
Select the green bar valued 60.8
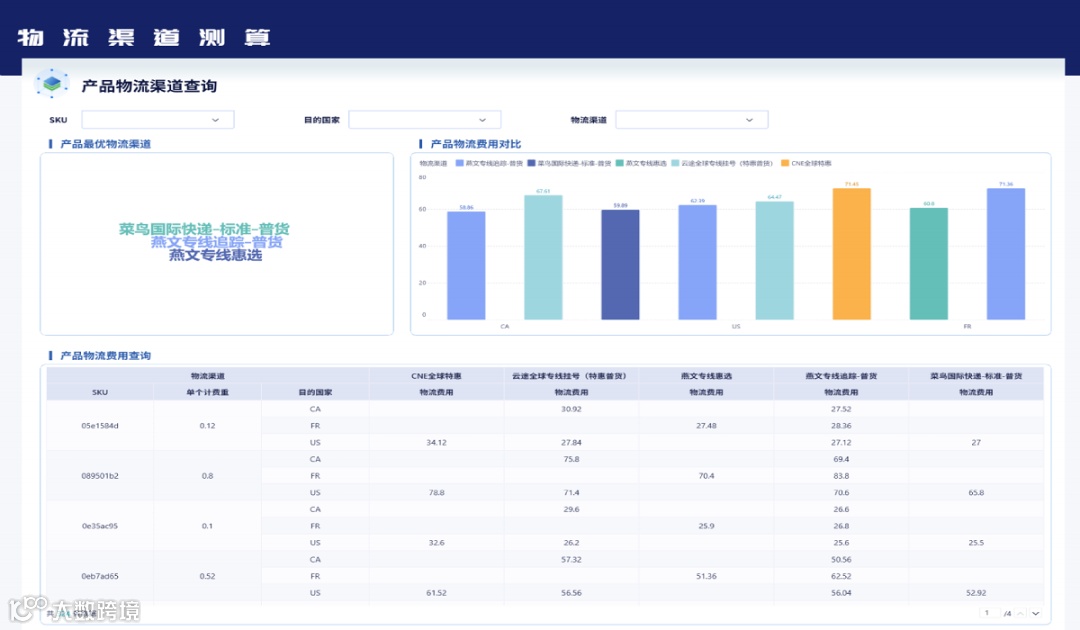click(x=929, y=264)
